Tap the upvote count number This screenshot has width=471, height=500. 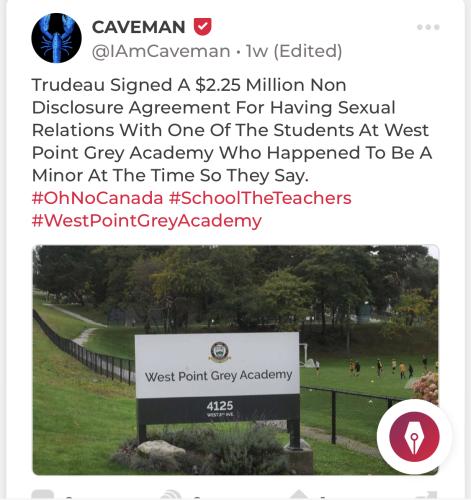tap(323, 497)
